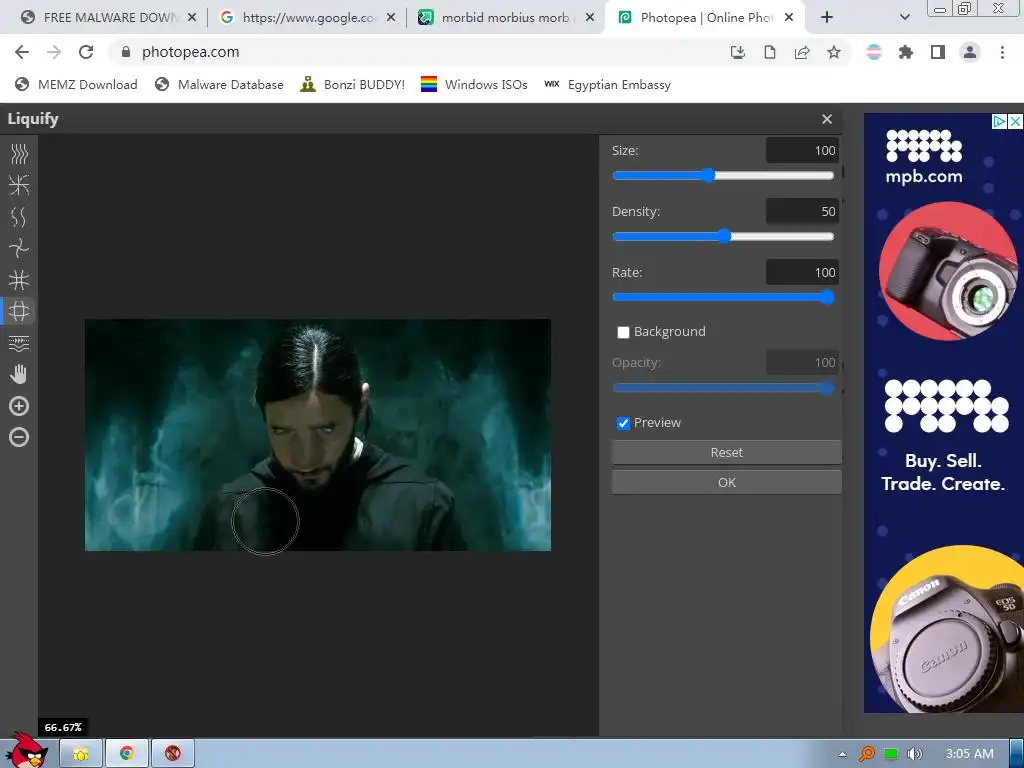Screen dimensions: 1024x768
Task: Select the Smooth liquify tool
Action: click(x=19, y=217)
